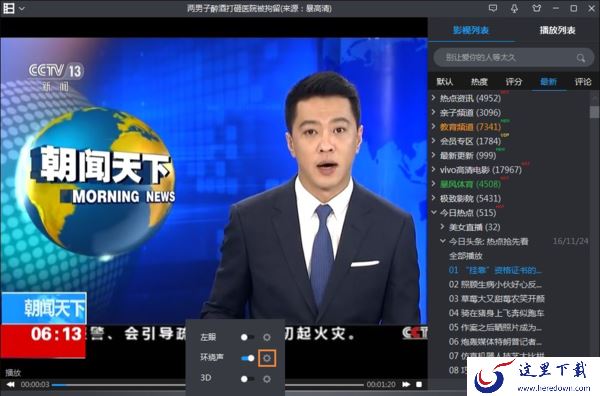Play item 05 作案之后晒照片成为...
The width and height of the screenshot is (600, 396).
pyautogui.click(x=495, y=328)
